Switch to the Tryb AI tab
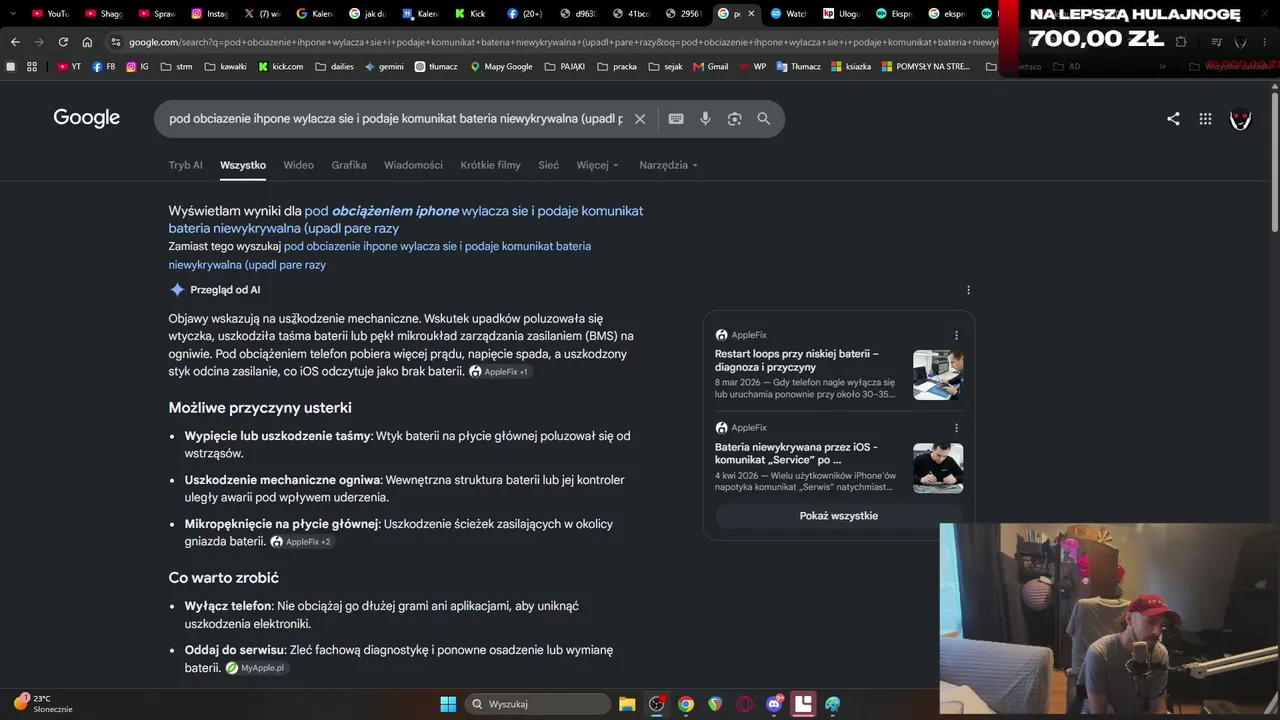Image resolution: width=1280 pixels, height=720 pixels. [185, 165]
